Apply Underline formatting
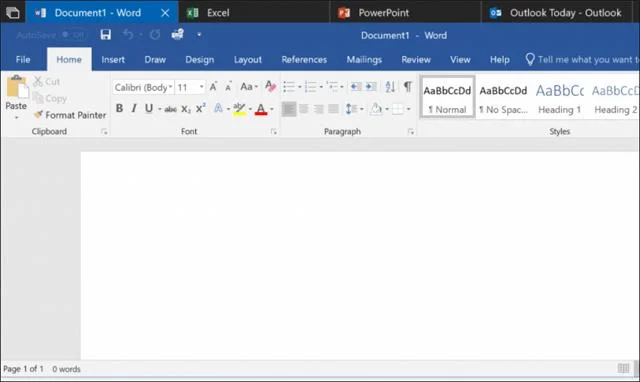This screenshot has height=382, width=640. click(x=149, y=109)
